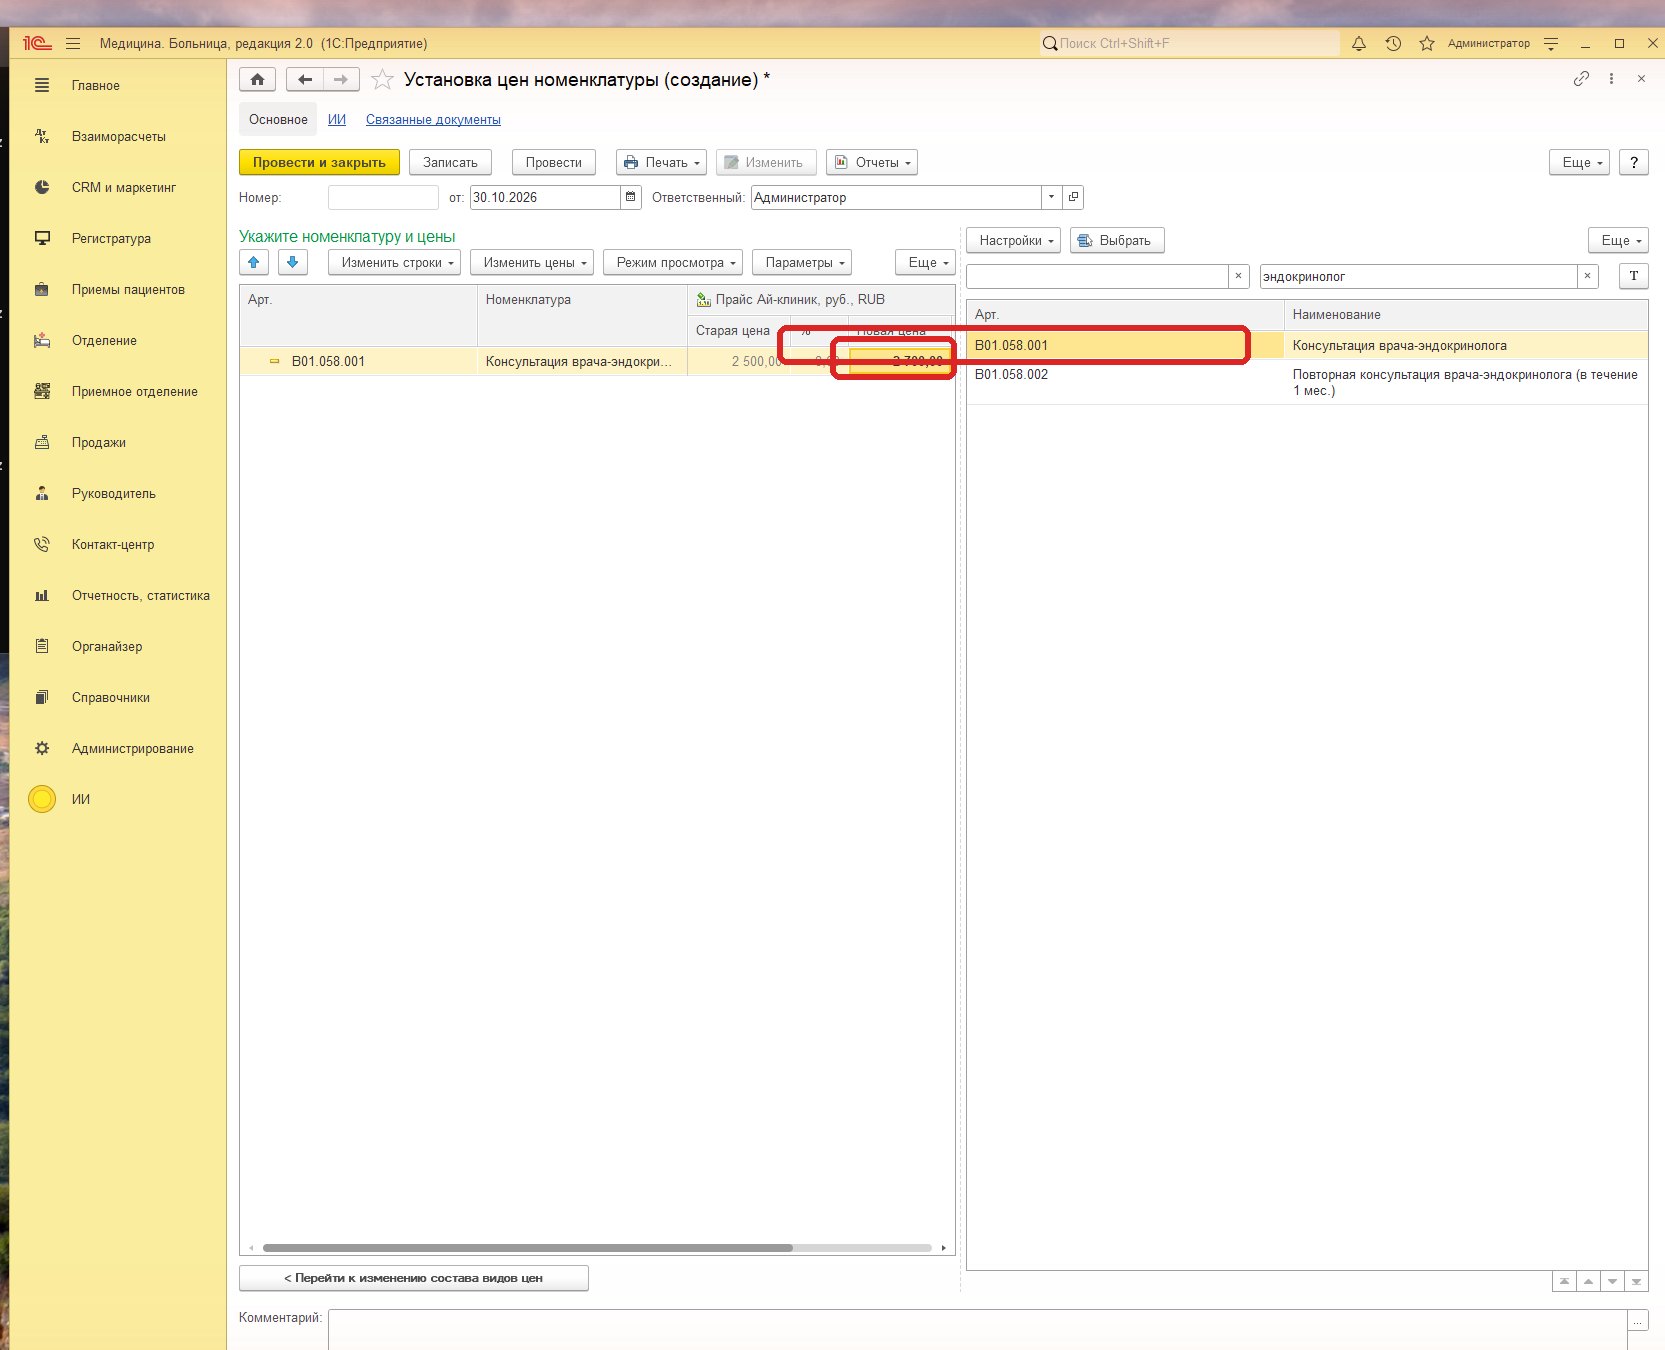Clear the эндокринолог search filter
This screenshot has width=1665, height=1350.
click(1588, 276)
